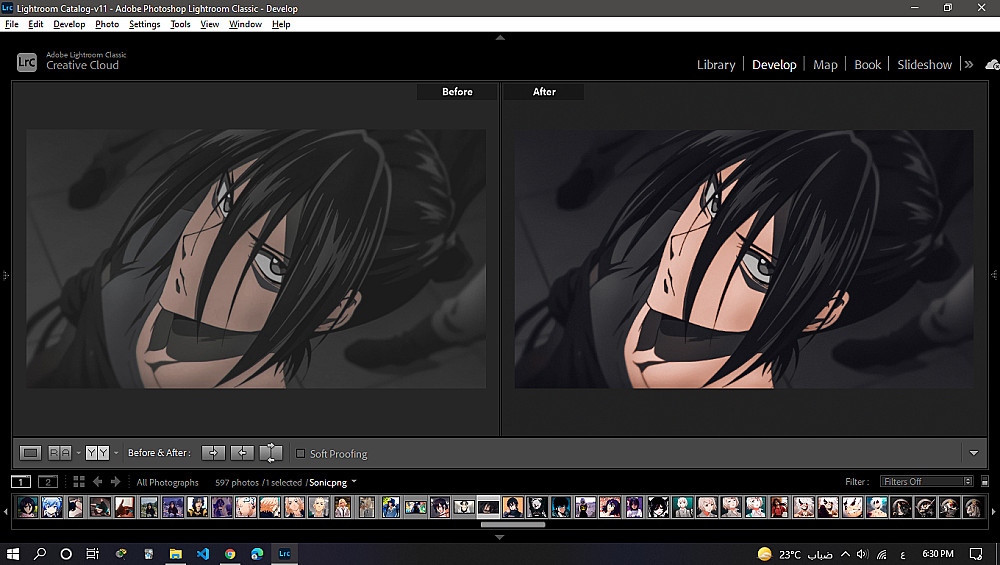Screen dimensions: 1000x565
Task: Open Tools menu
Action: [180, 24]
